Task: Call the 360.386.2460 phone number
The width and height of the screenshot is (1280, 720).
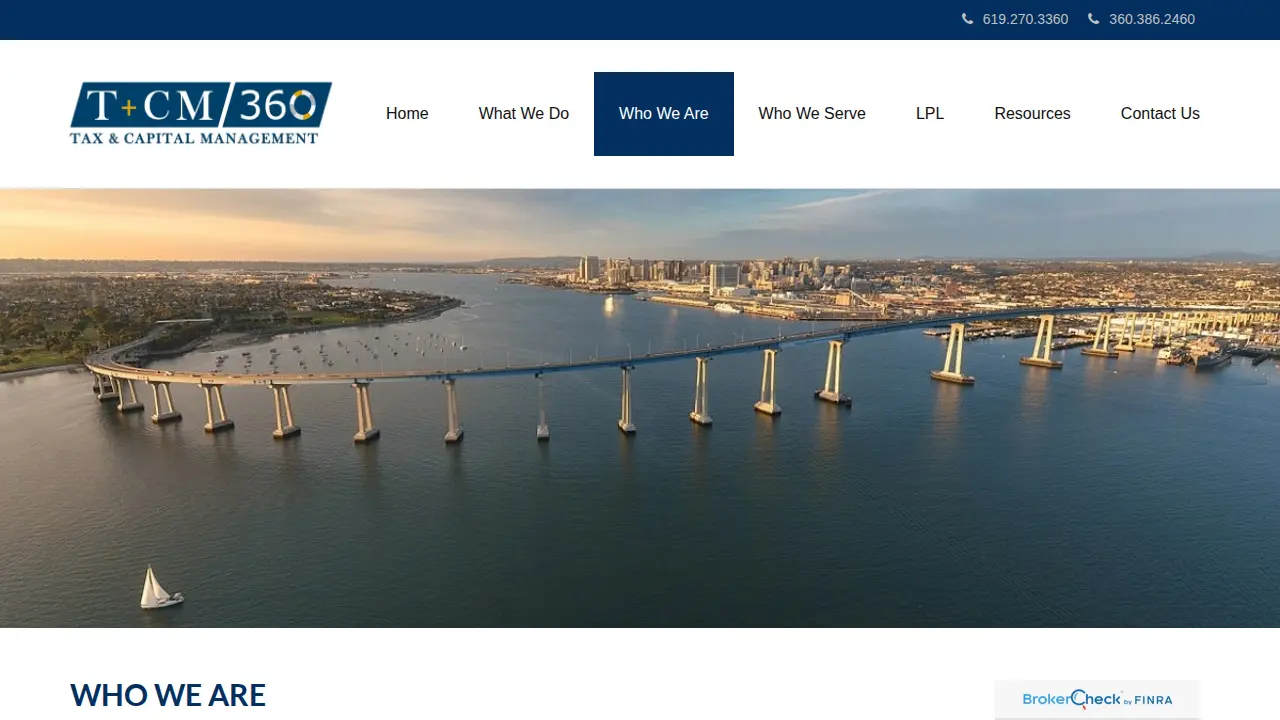Action: click(1152, 19)
